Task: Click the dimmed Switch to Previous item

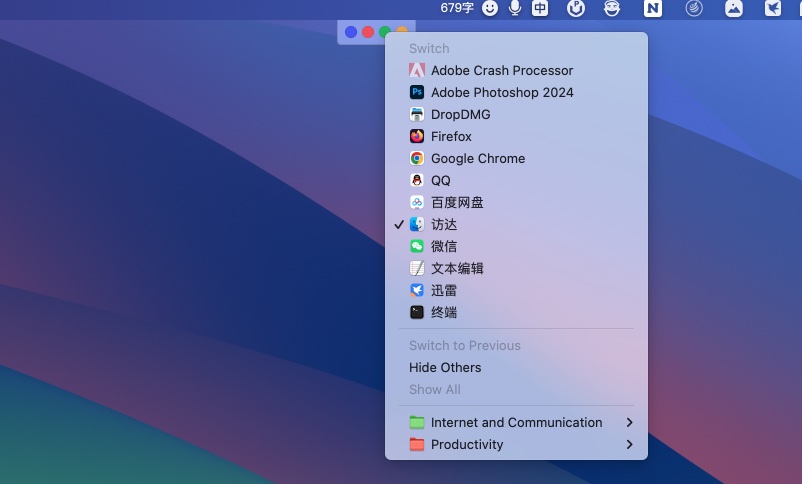Action: pyautogui.click(x=516, y=345)
